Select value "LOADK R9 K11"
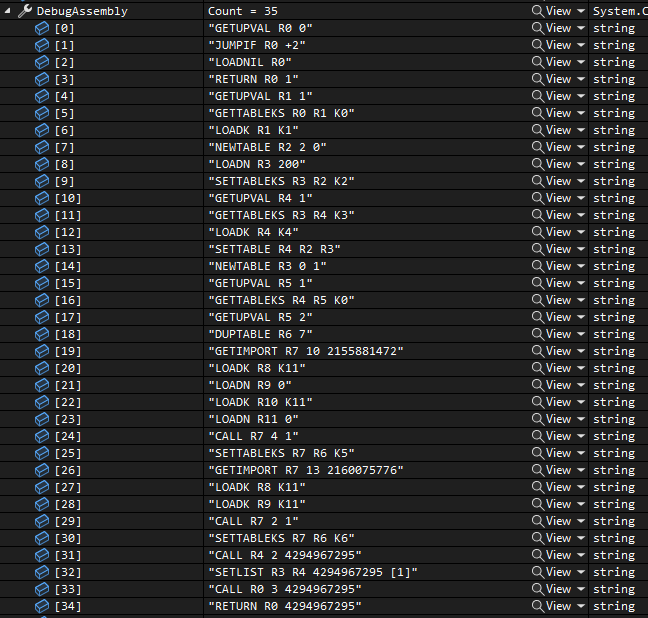 click(x=257, y=504)
